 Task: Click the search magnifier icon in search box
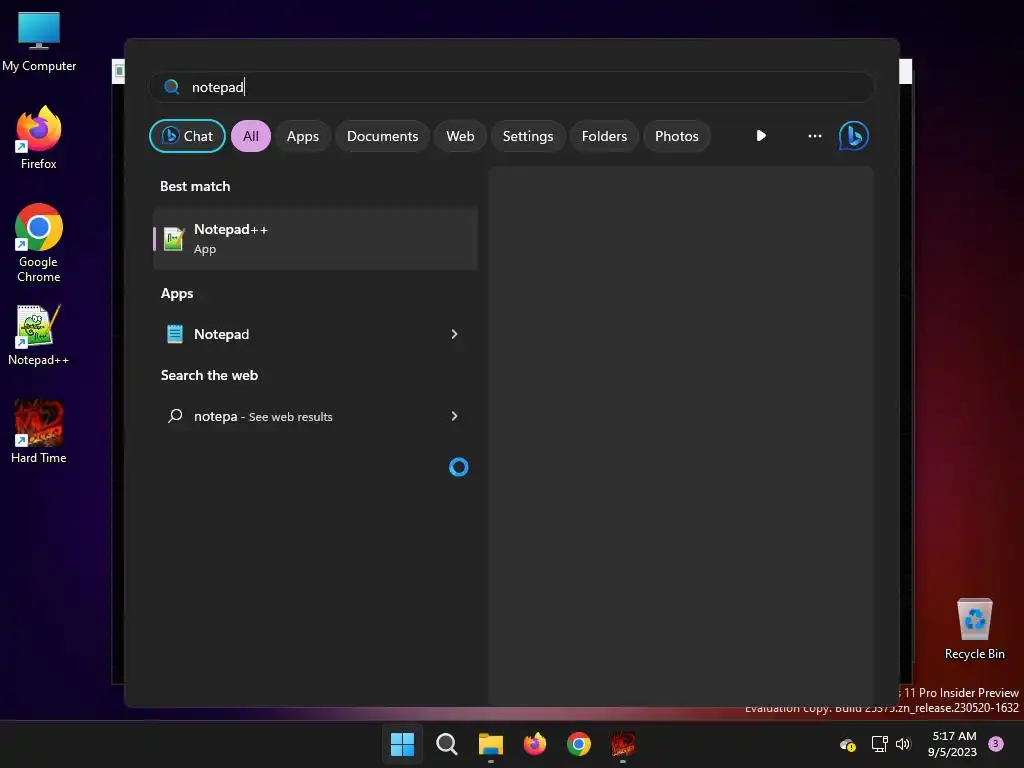click(172, 87)
